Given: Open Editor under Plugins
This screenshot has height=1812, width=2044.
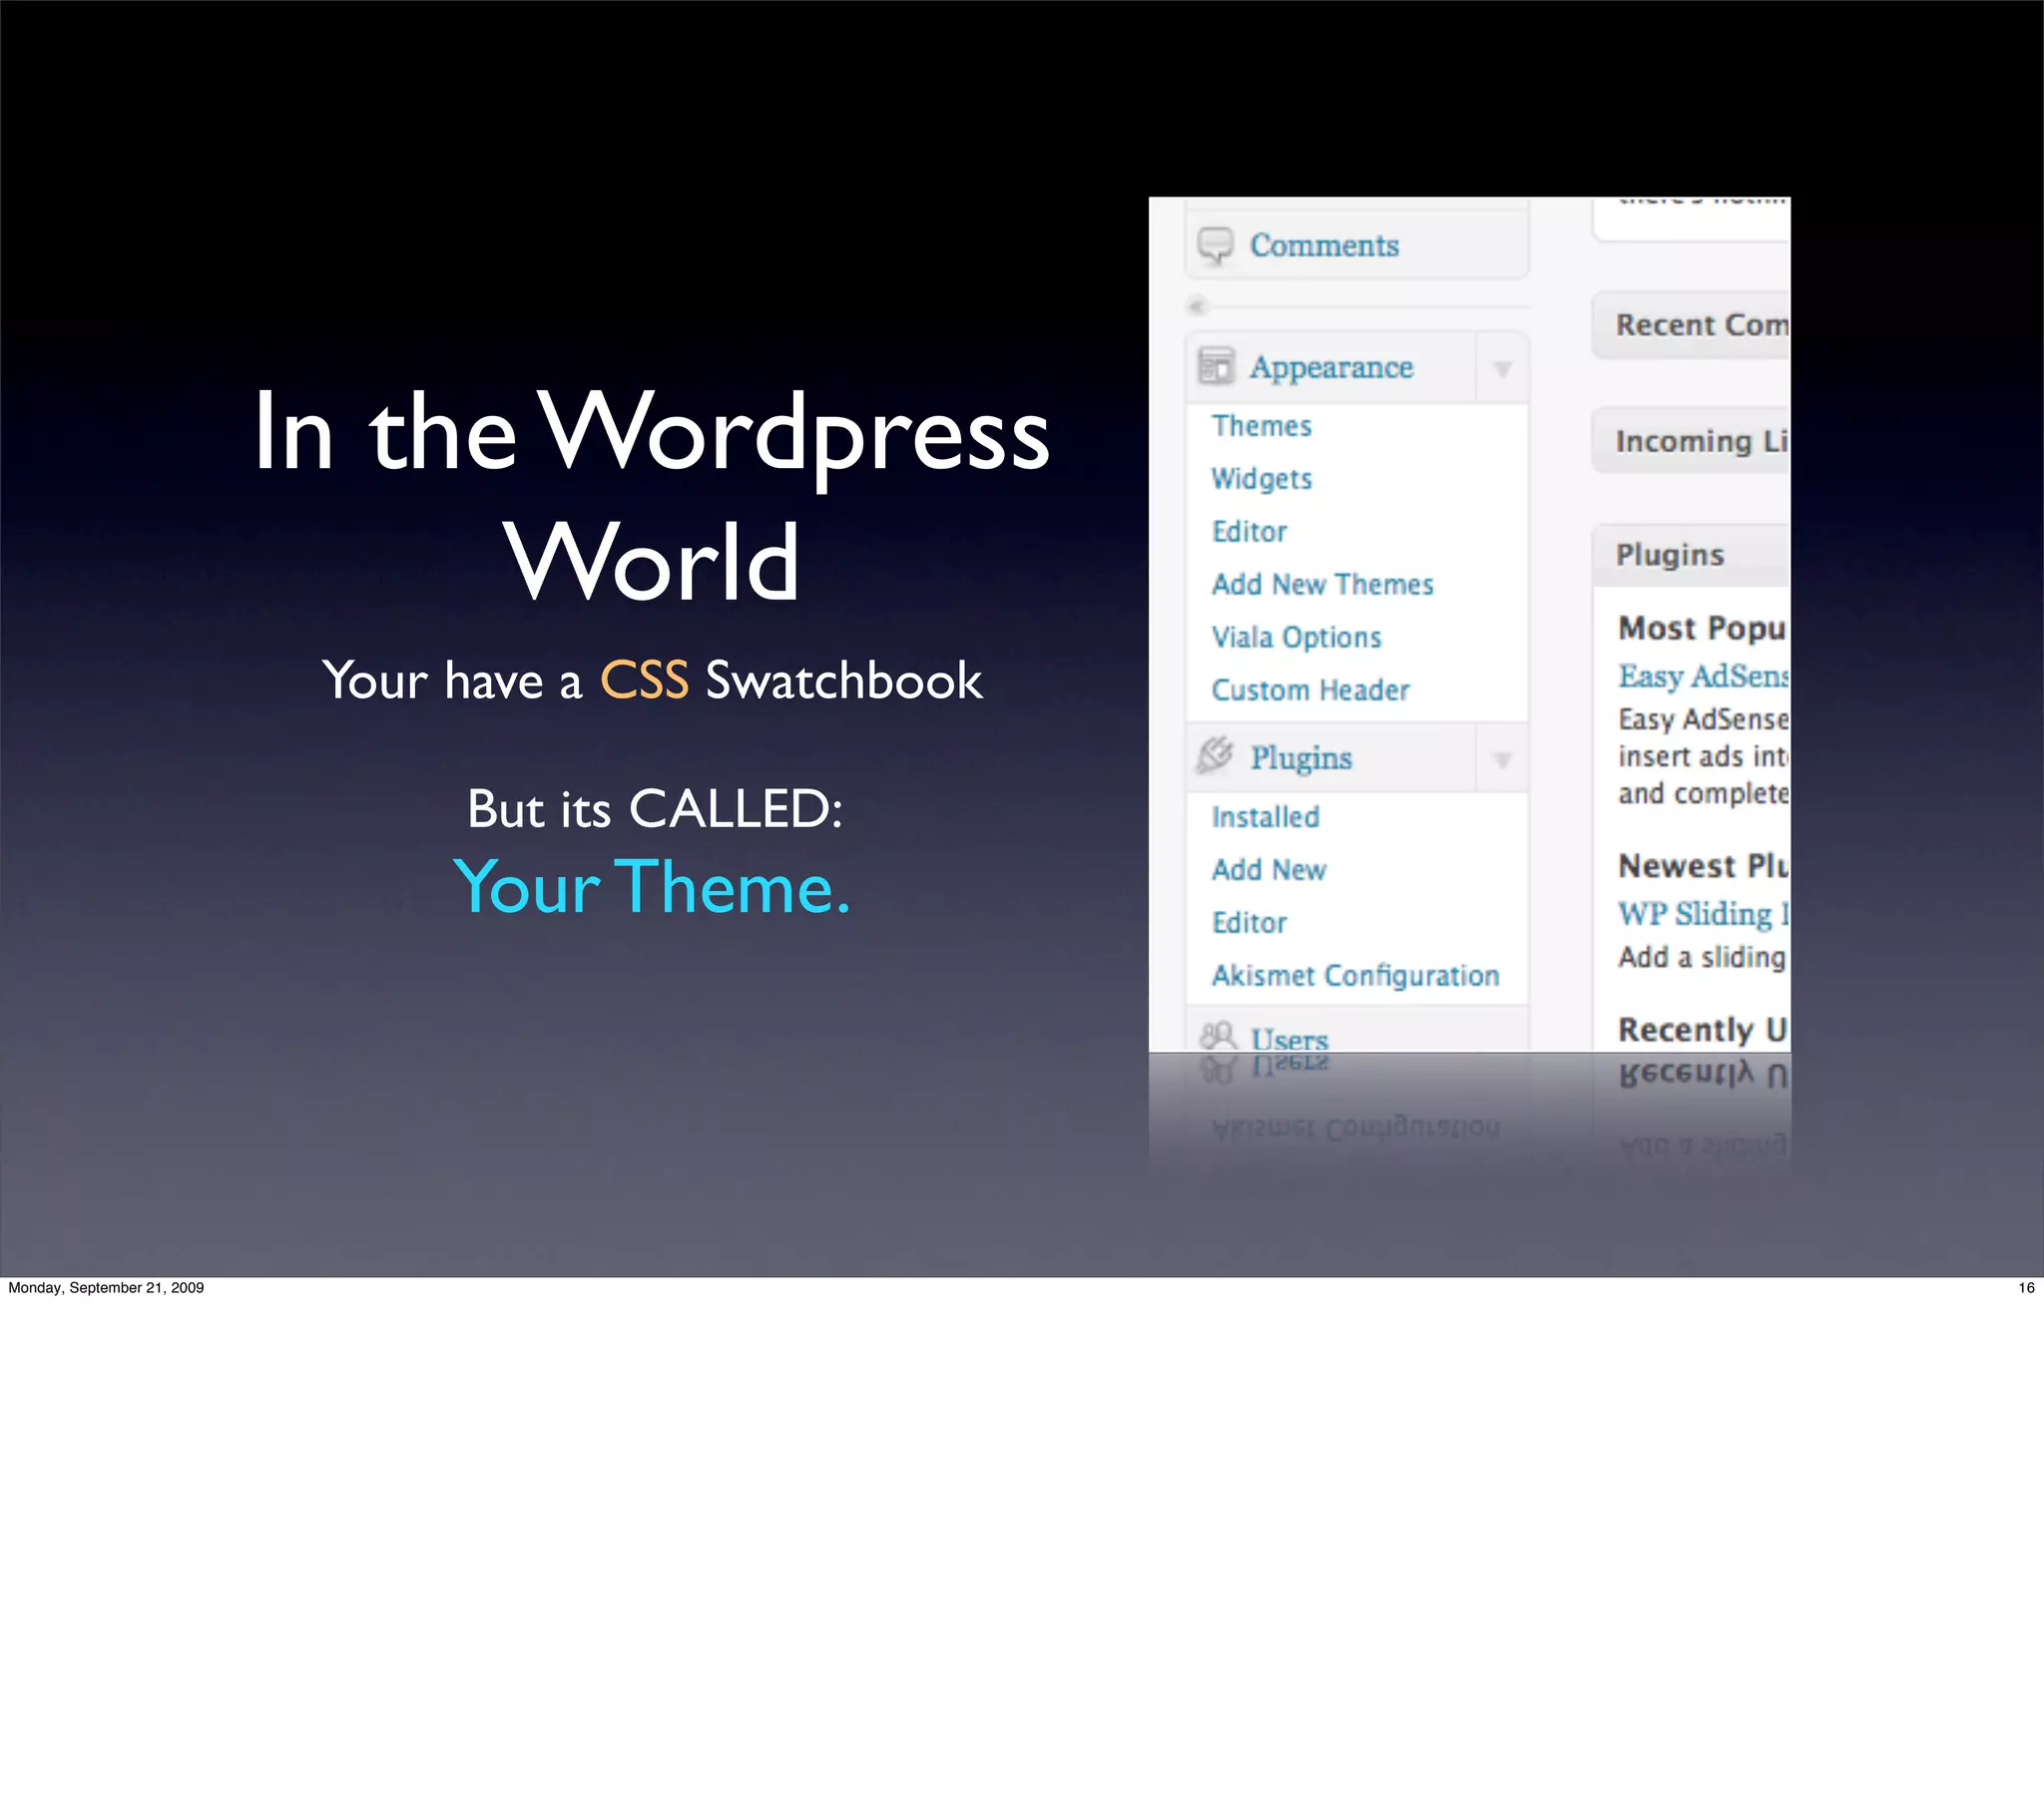Looking at the screenshot, I should (x=1249, y=922).
